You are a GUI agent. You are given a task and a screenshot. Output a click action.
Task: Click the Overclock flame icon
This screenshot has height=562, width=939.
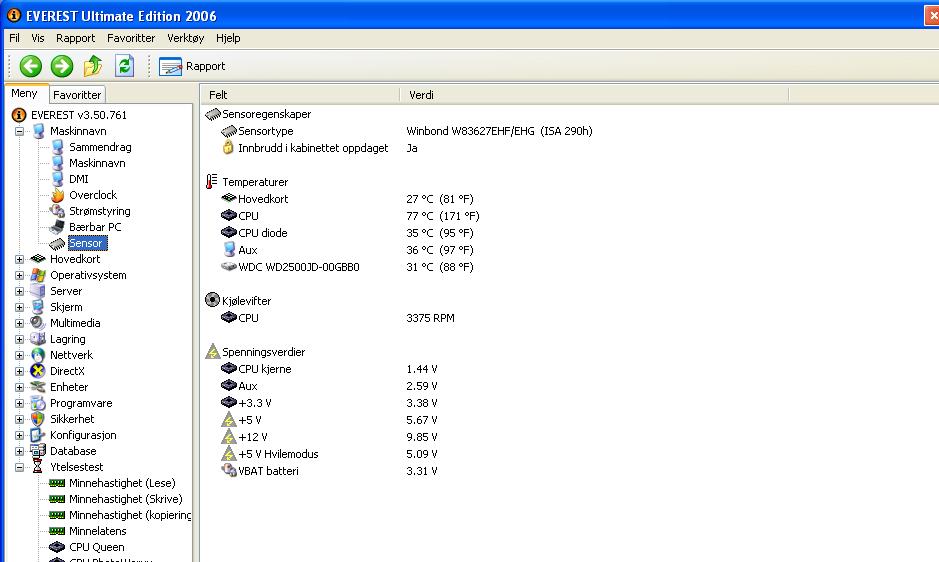[57, 195]
